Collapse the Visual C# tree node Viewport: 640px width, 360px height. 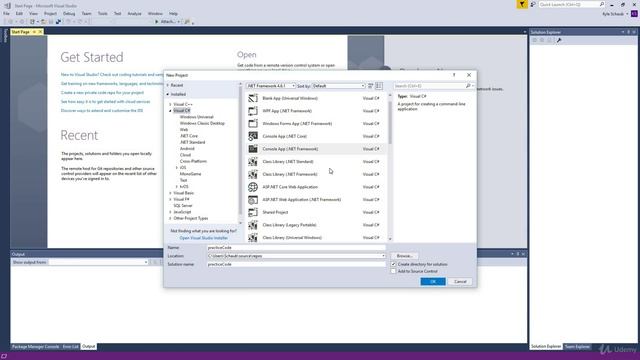tap(170, 111)
